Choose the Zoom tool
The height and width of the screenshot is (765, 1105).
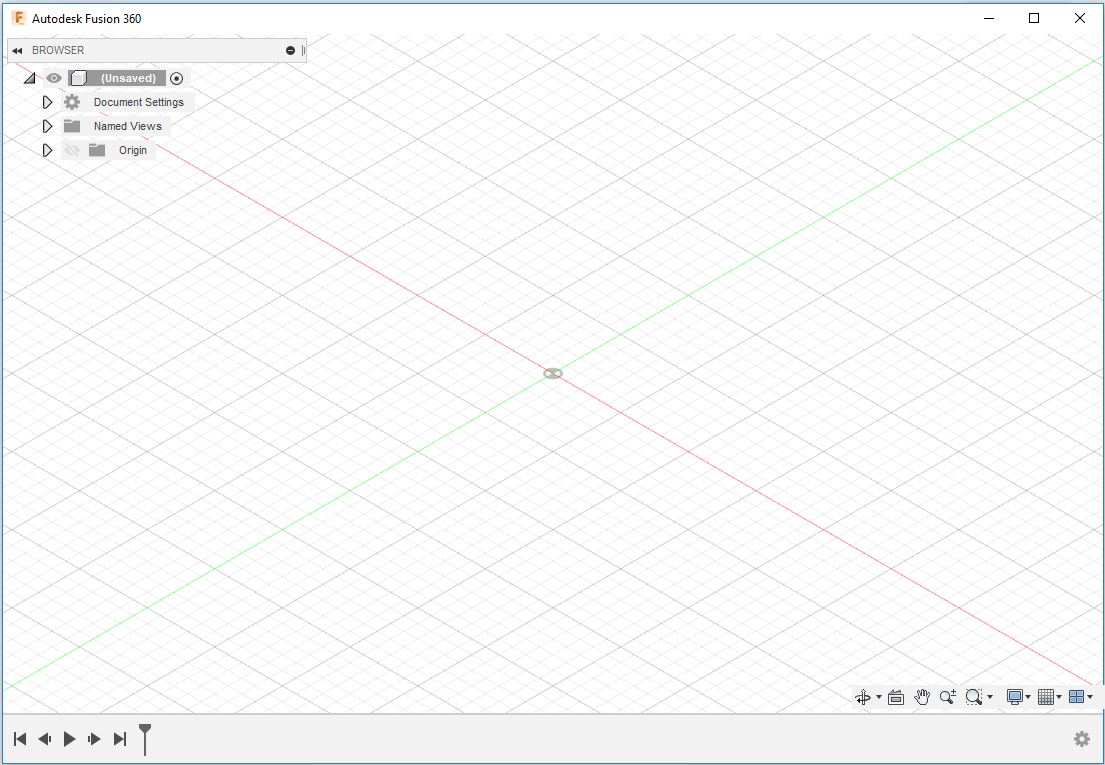(x=947, y=697)
